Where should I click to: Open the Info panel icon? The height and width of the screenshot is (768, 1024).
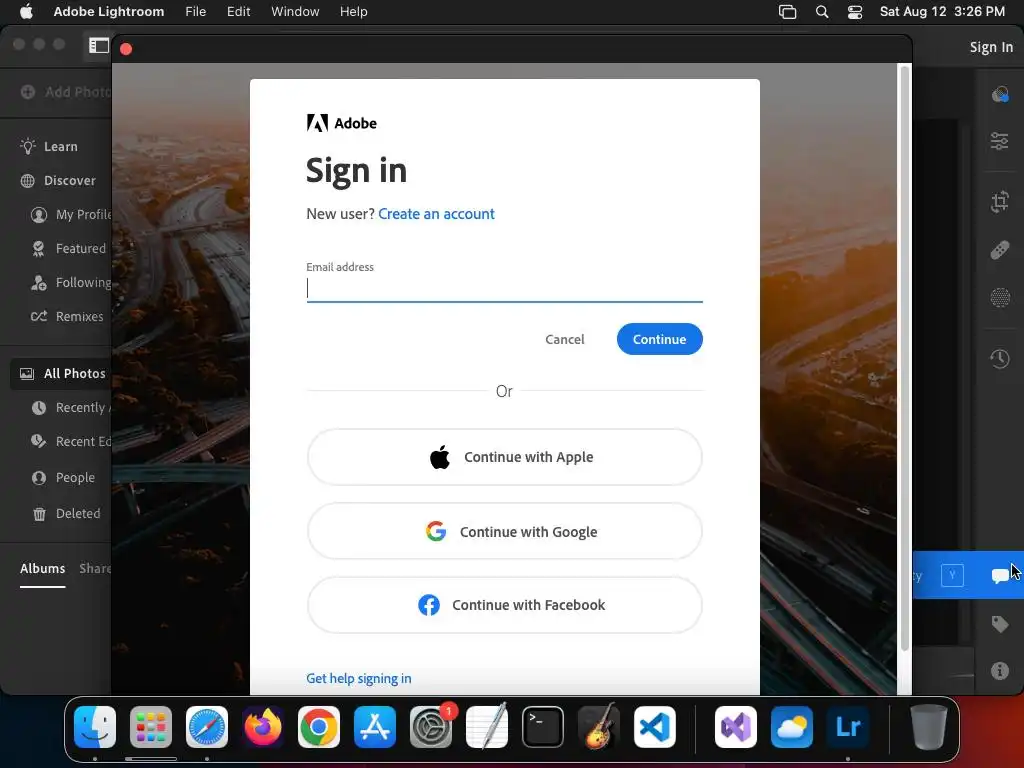tap(1000, 671)
